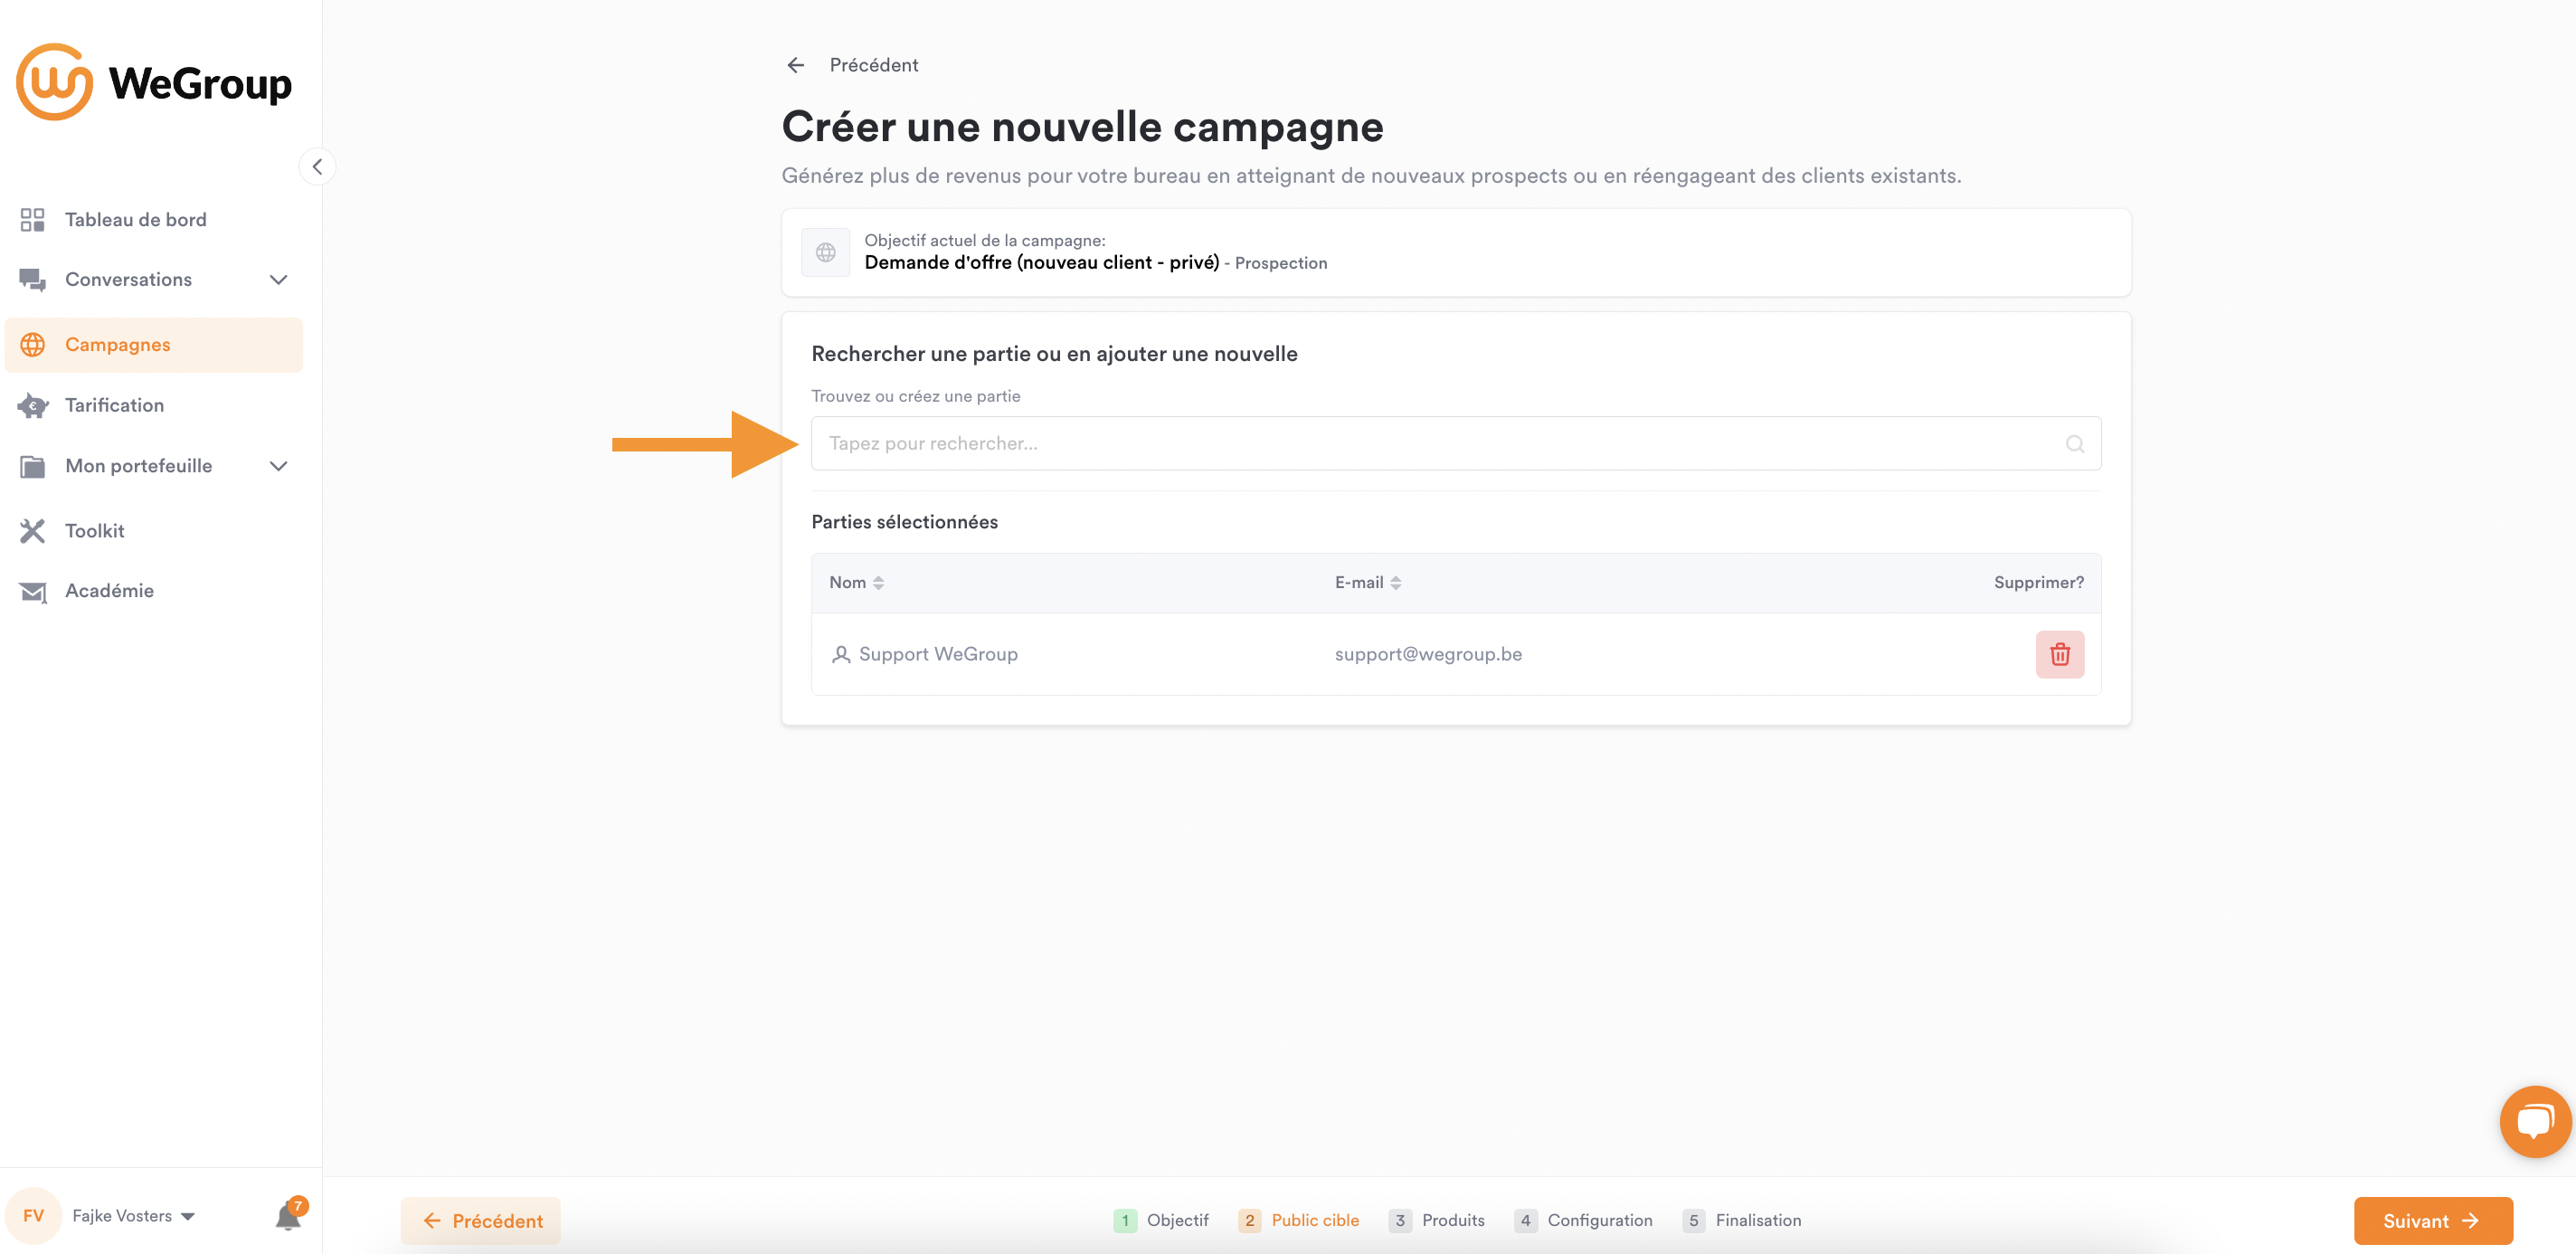
Task: Open the Fajke Vosters user dropdown
Action: pyautogui.click(x=133, y=1216)
